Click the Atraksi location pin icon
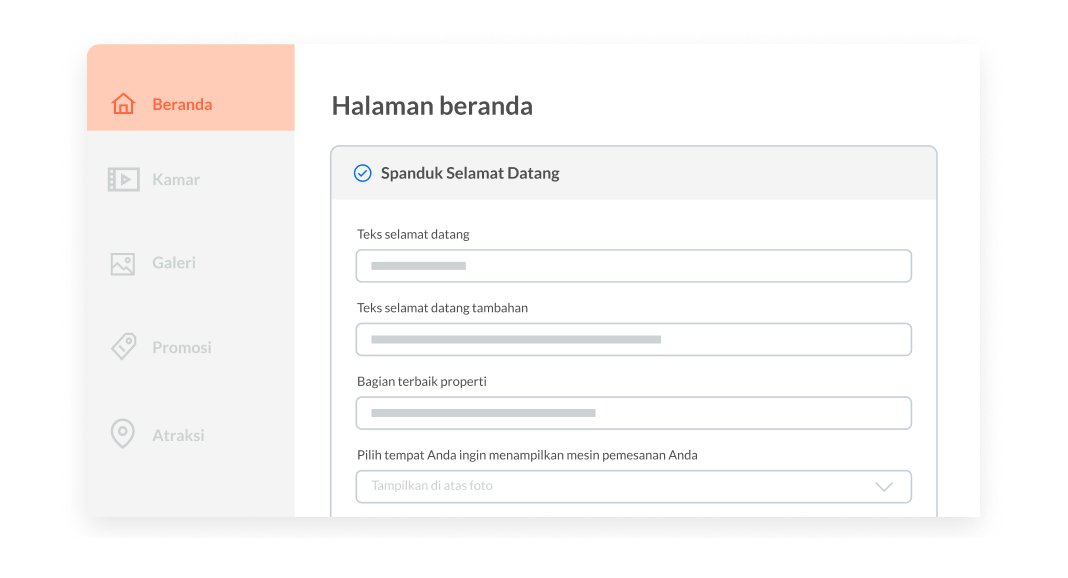The width and height of the screenshot is (1068, 578). pos(122,435)
